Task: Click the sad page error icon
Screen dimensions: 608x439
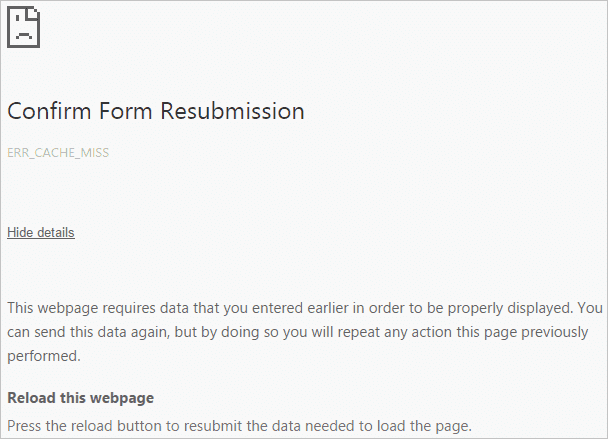Action: coord(24,25)
